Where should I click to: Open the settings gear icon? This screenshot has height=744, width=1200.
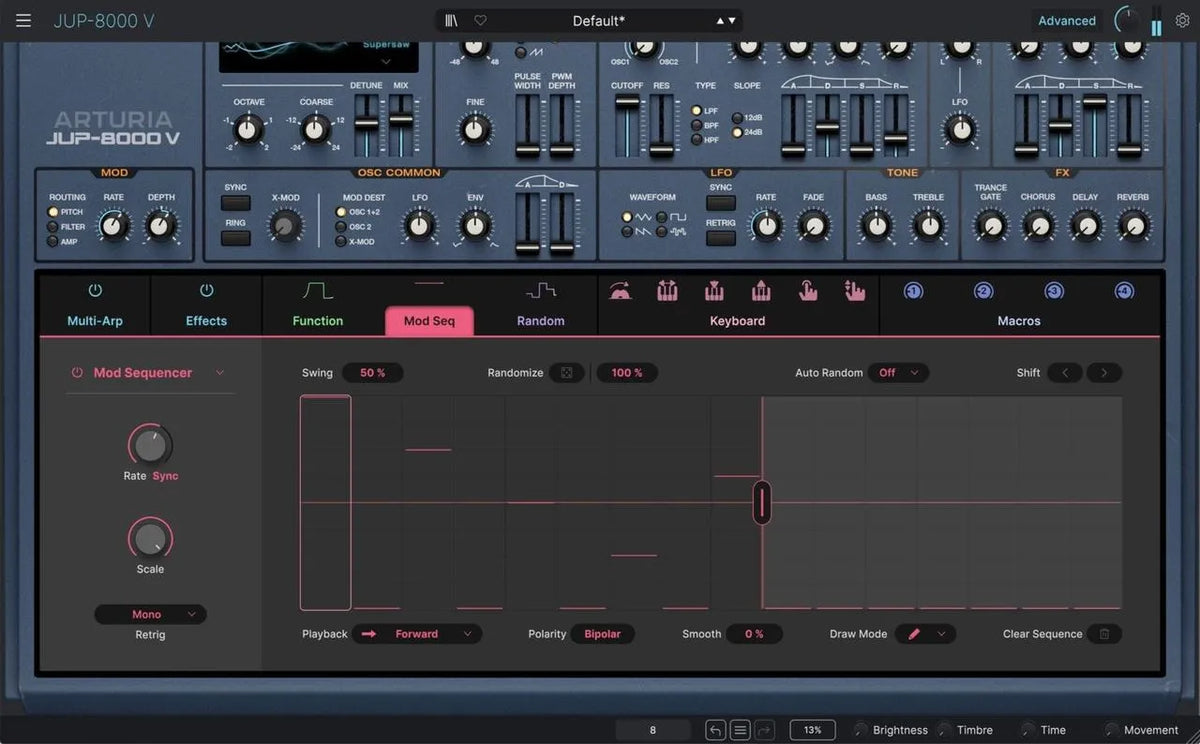1181,20
